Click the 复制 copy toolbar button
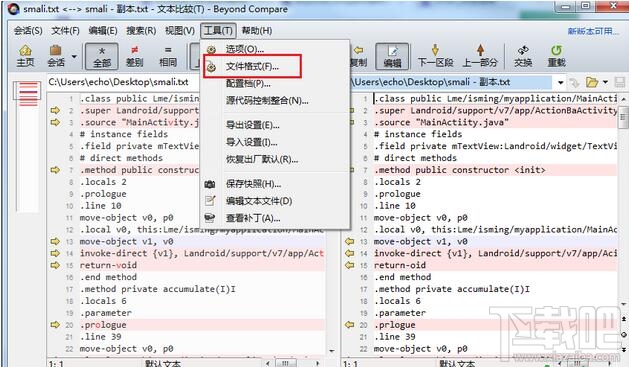629x367 pixels. [358, 56]
